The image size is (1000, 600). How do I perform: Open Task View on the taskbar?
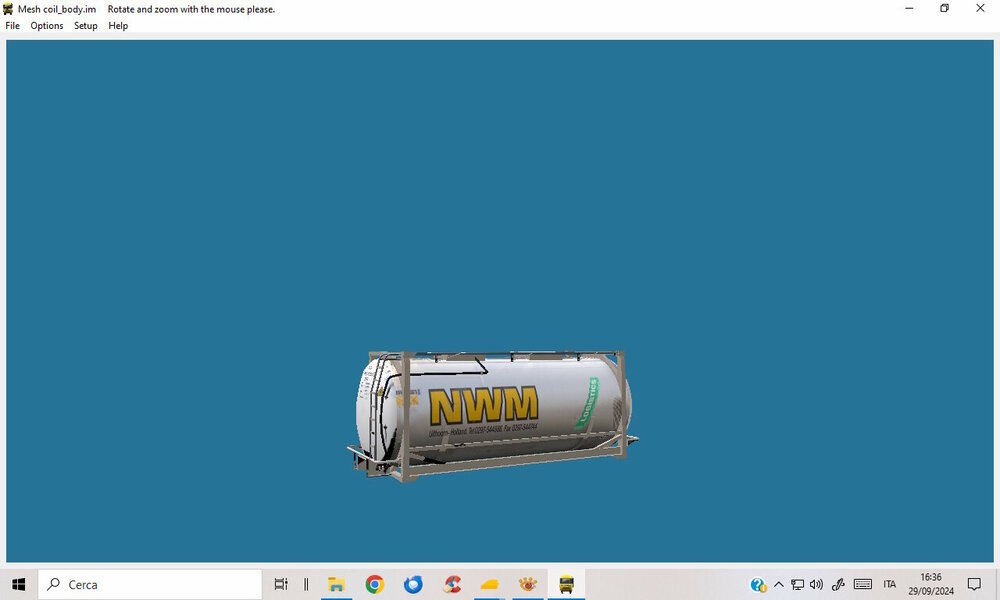(281, 584)
